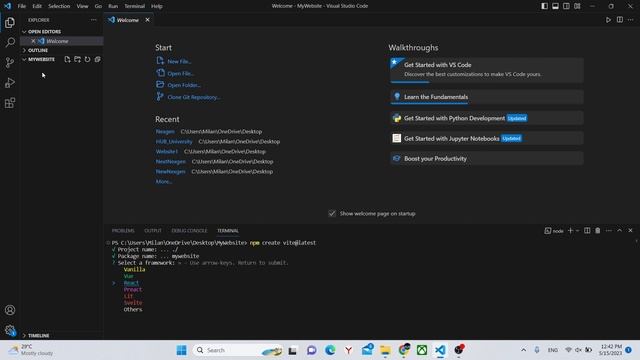Open the Search view in activity bar

10,42
